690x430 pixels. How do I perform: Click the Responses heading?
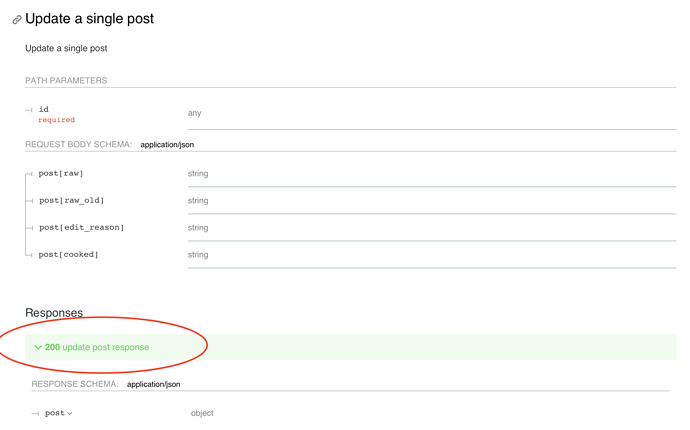click(54, 313)
